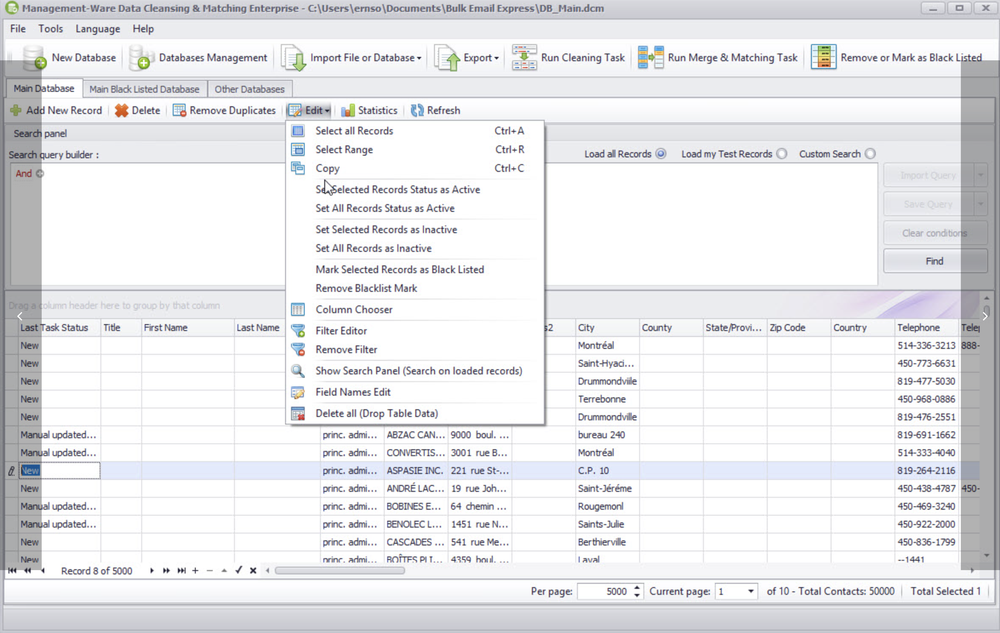Go to first record navigator icon
The height and width of the screenshot is (633, 1000).
point(12,571)
